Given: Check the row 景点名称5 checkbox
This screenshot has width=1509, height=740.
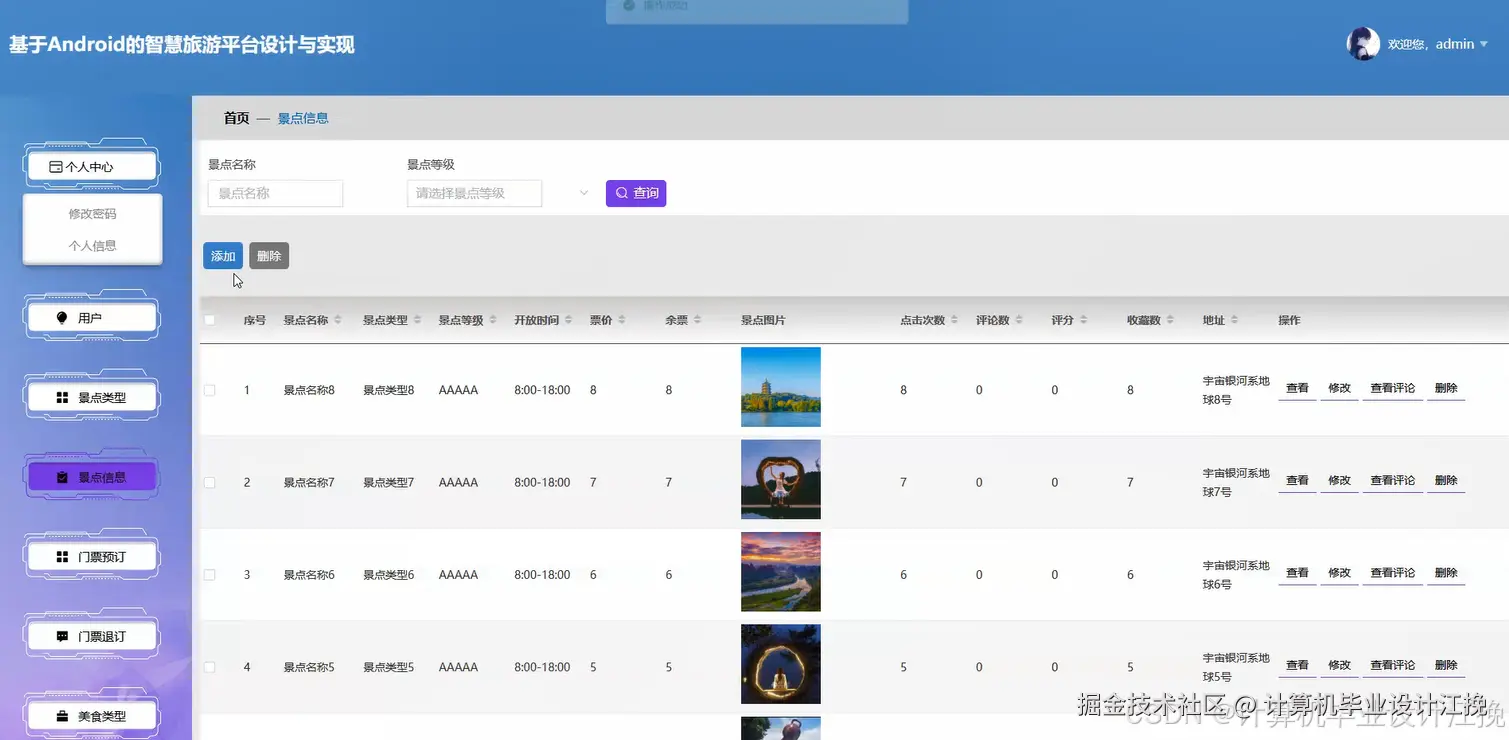Looking at the screenshot, I should [x=210, y=667].
